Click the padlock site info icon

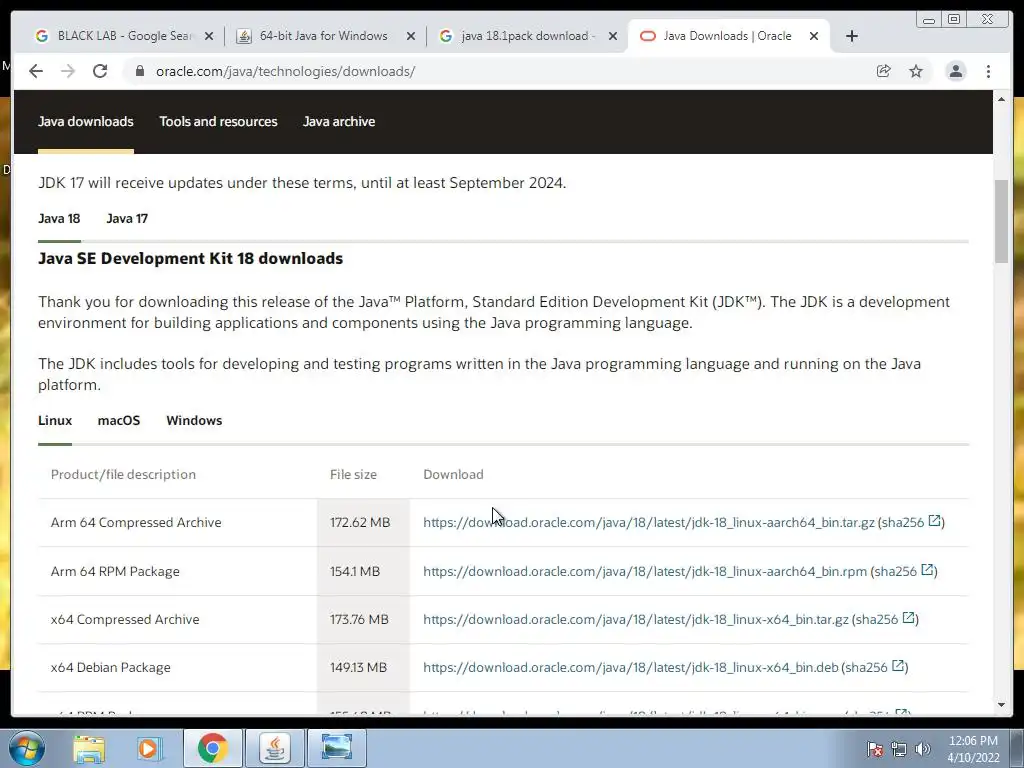coord(140,71)
